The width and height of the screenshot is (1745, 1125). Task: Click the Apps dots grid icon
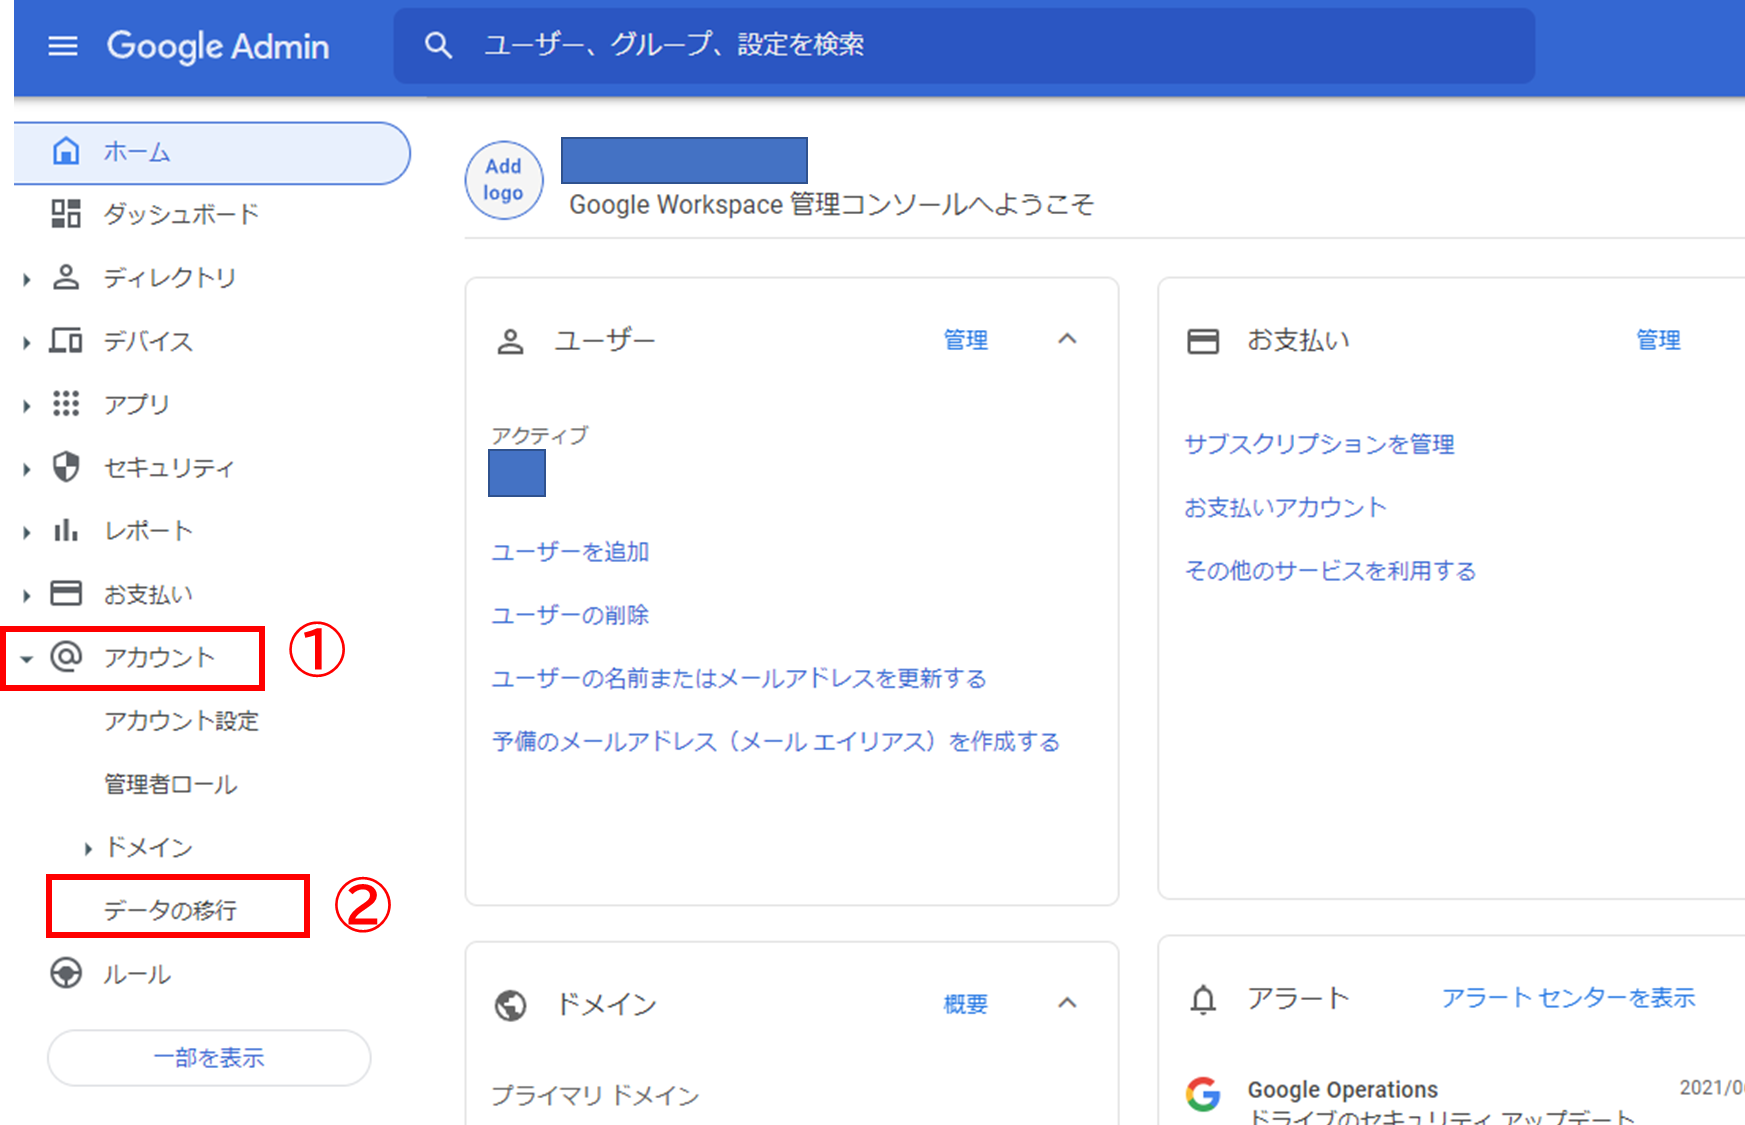[66, 403]
